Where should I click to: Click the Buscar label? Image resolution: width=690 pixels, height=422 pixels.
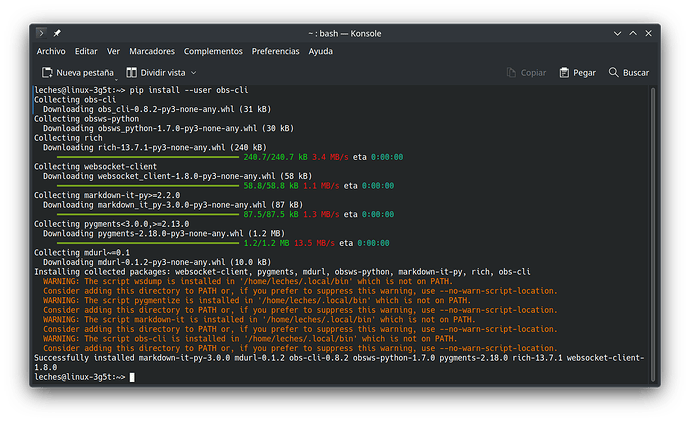(x=636, y=73)
